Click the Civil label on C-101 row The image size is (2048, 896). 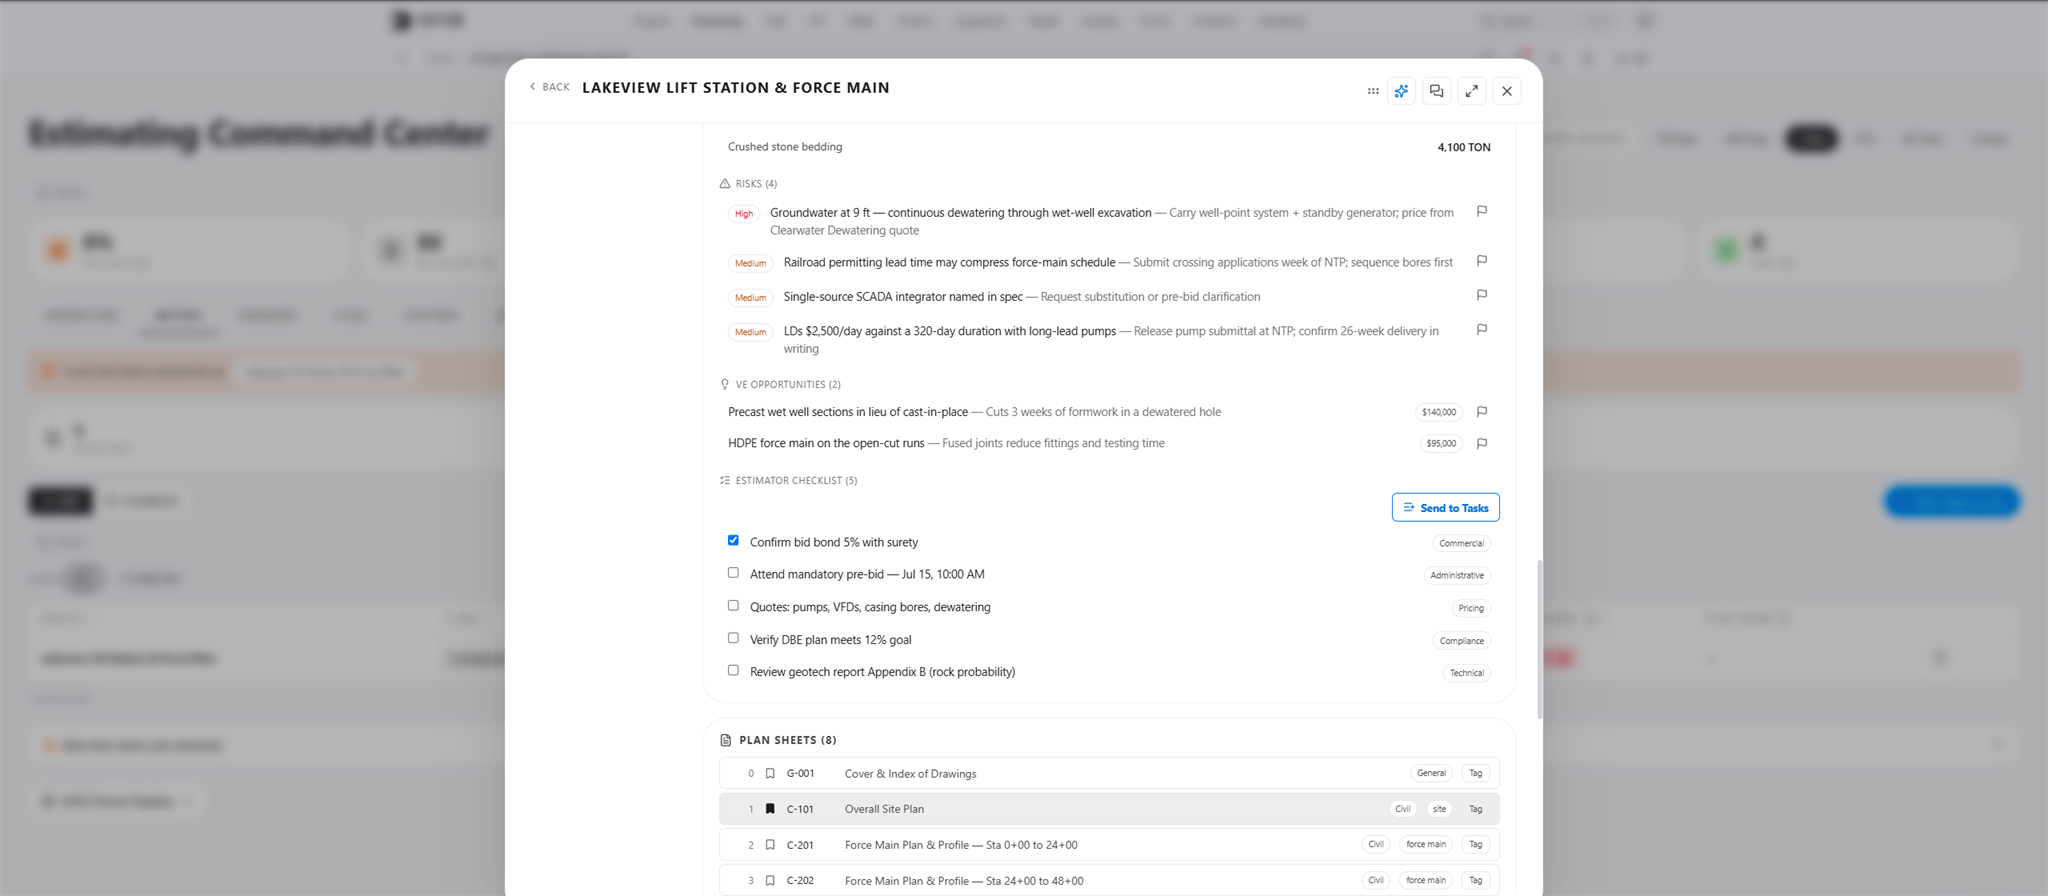pyautogui.click(x=1403, y=809)
